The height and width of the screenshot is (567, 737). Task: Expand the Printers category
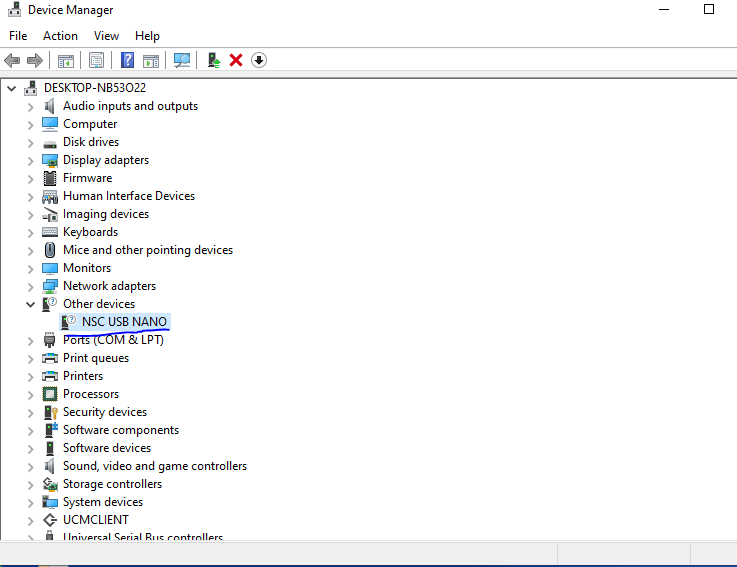[31, 377]
